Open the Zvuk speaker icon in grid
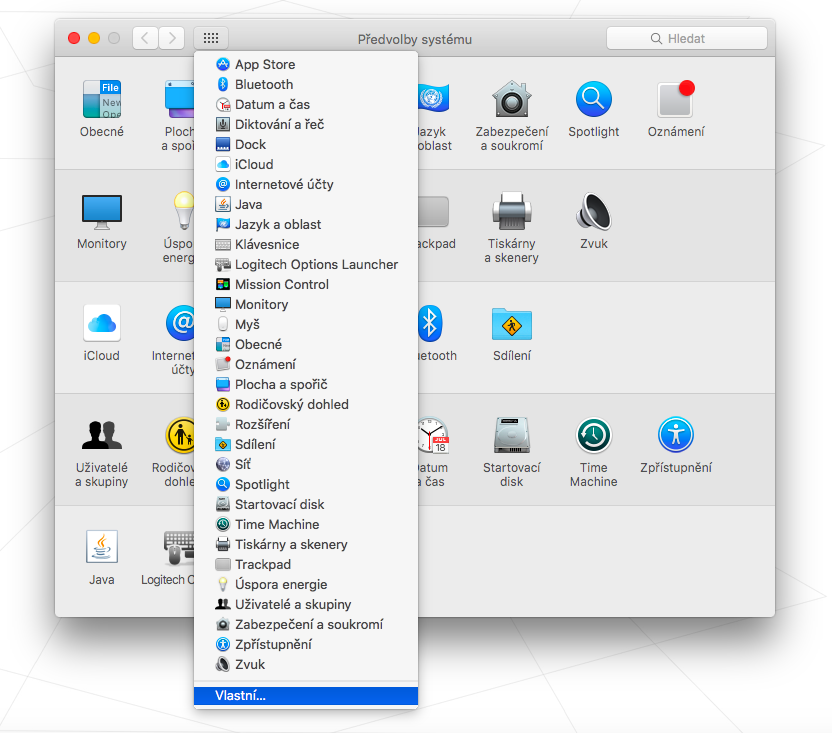This screenshot has width=832, height=733. tap(594, 211)
